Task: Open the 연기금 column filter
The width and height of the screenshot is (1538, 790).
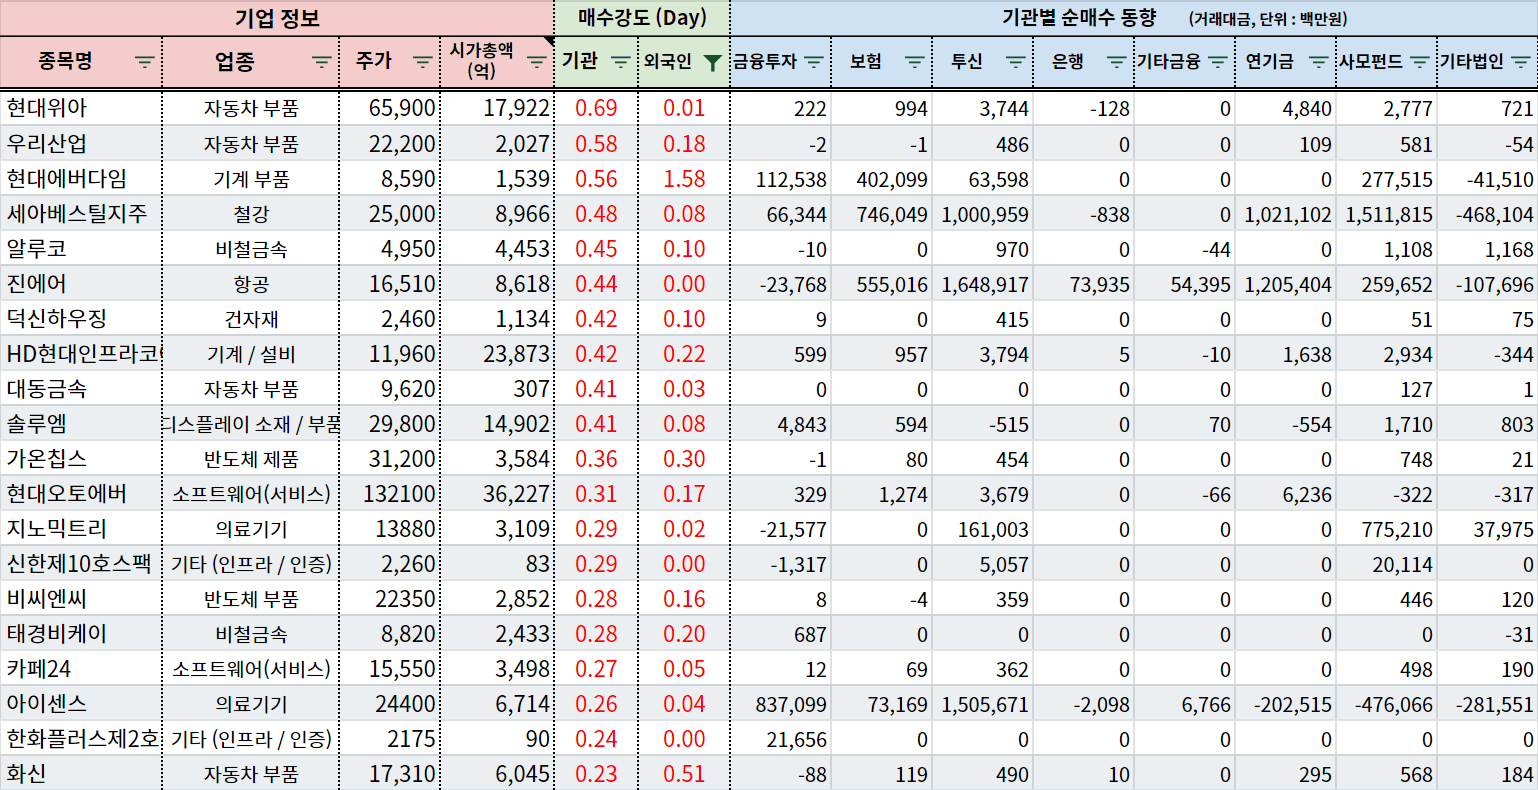Action: coord(1319,62)
